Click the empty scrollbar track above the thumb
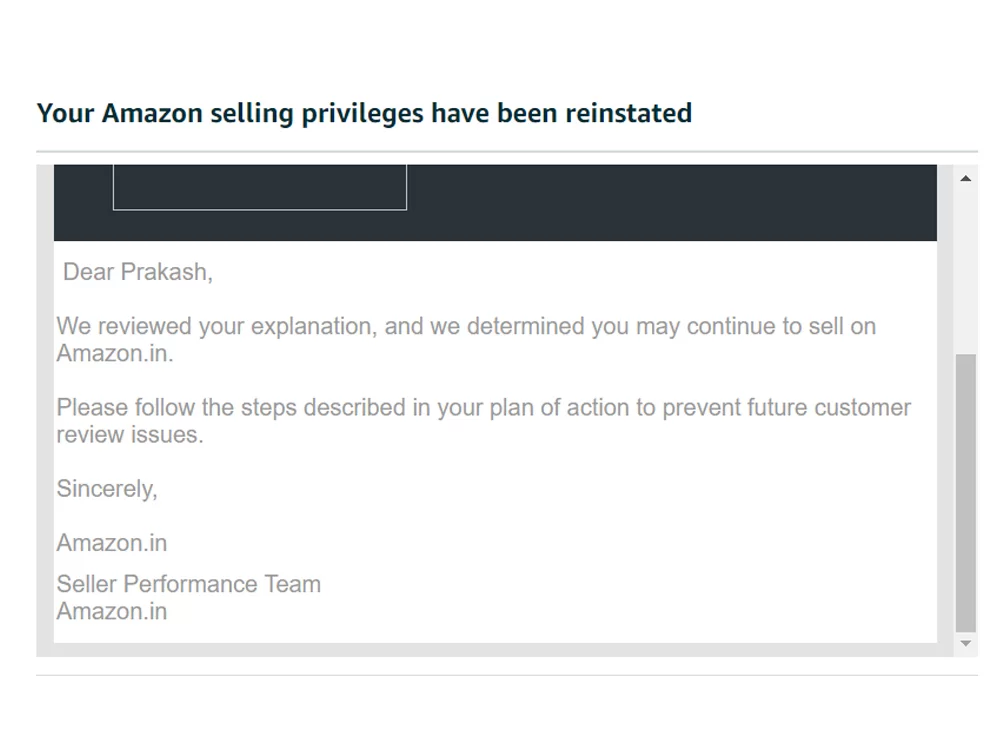The width and height of the screenshot is (1000, 750). (966, 272)
